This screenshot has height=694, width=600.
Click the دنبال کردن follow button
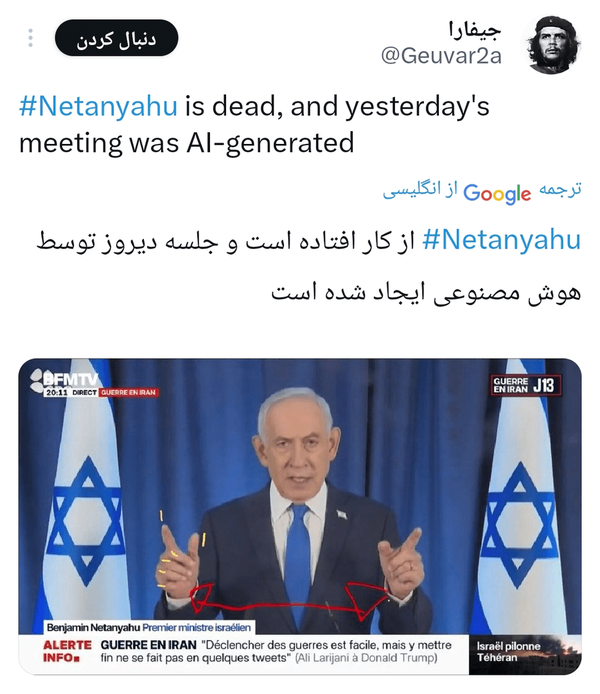tap(116, 38)
